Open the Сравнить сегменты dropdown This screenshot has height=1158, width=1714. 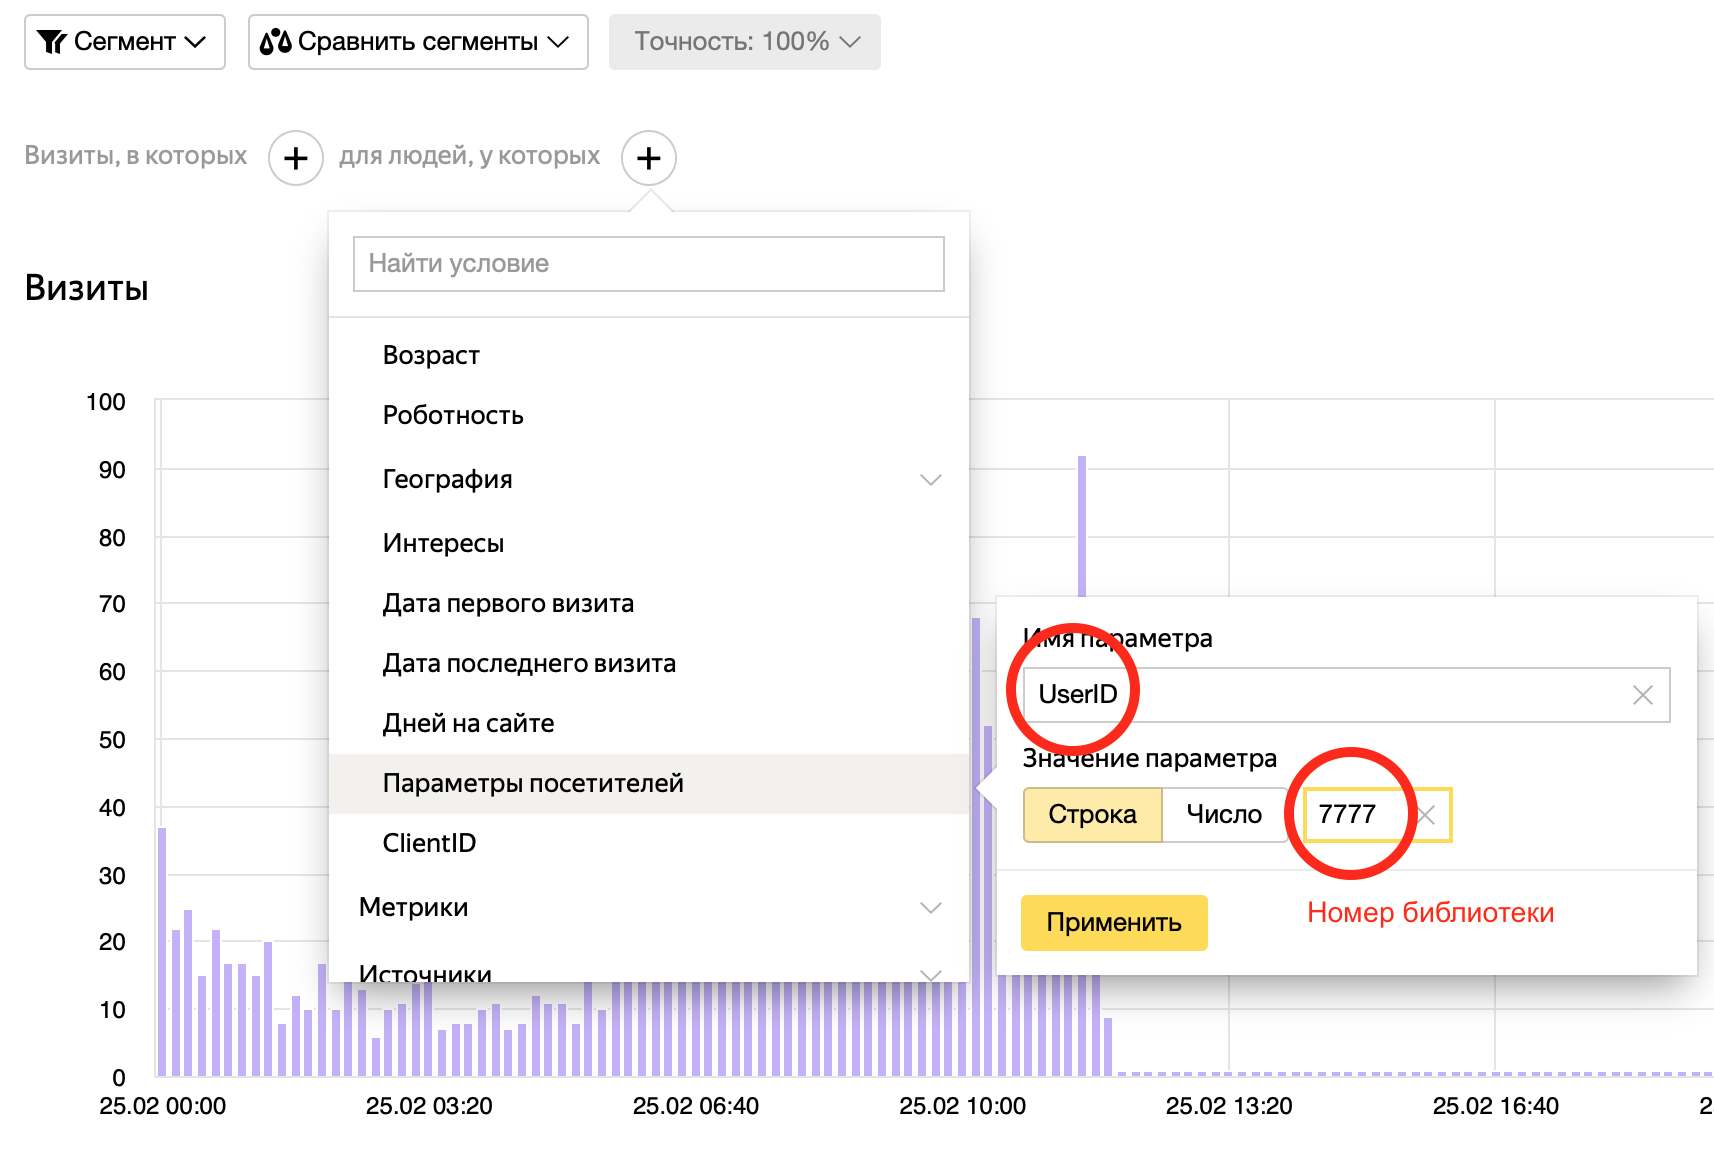416,42
